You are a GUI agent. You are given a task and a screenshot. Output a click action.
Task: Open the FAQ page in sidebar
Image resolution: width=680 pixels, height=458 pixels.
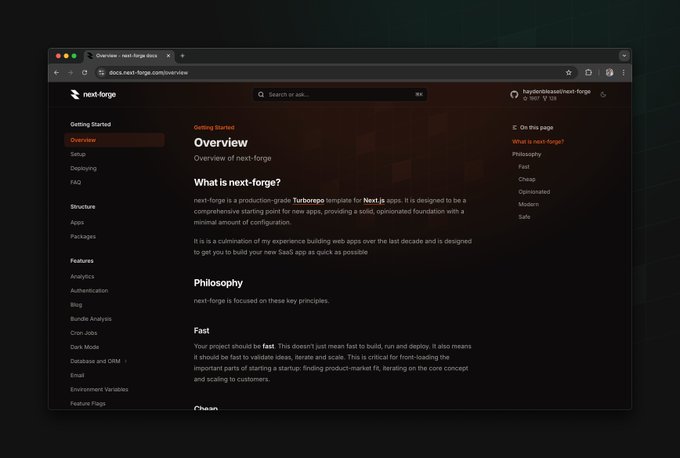click(75, 182)
